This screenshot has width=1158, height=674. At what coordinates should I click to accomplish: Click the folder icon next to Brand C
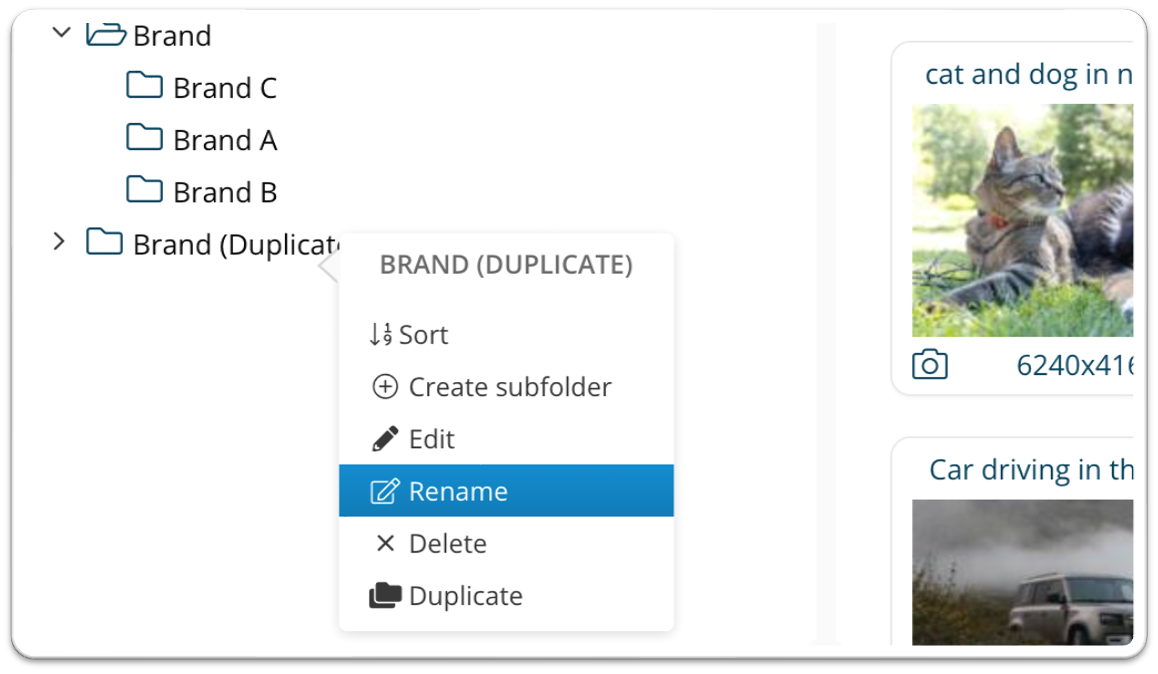coord(146,85)
